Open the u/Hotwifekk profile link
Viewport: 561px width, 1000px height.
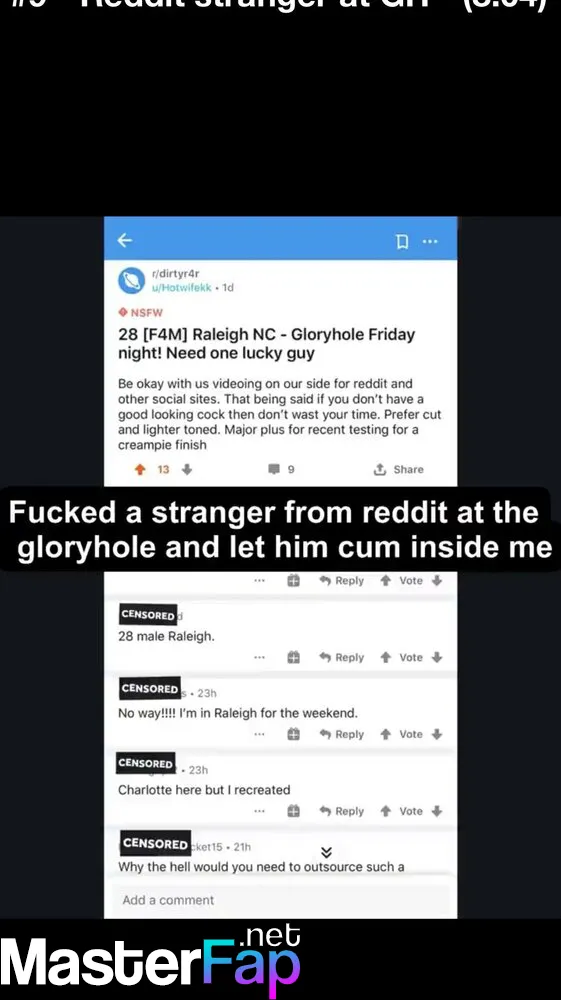[181, 288]
